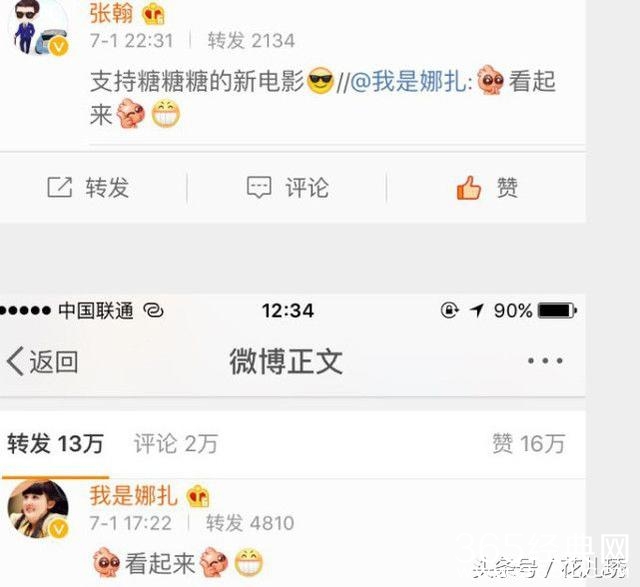Like the post with thumbs-up icon
640x587 pixels.
tap(469, 188)
